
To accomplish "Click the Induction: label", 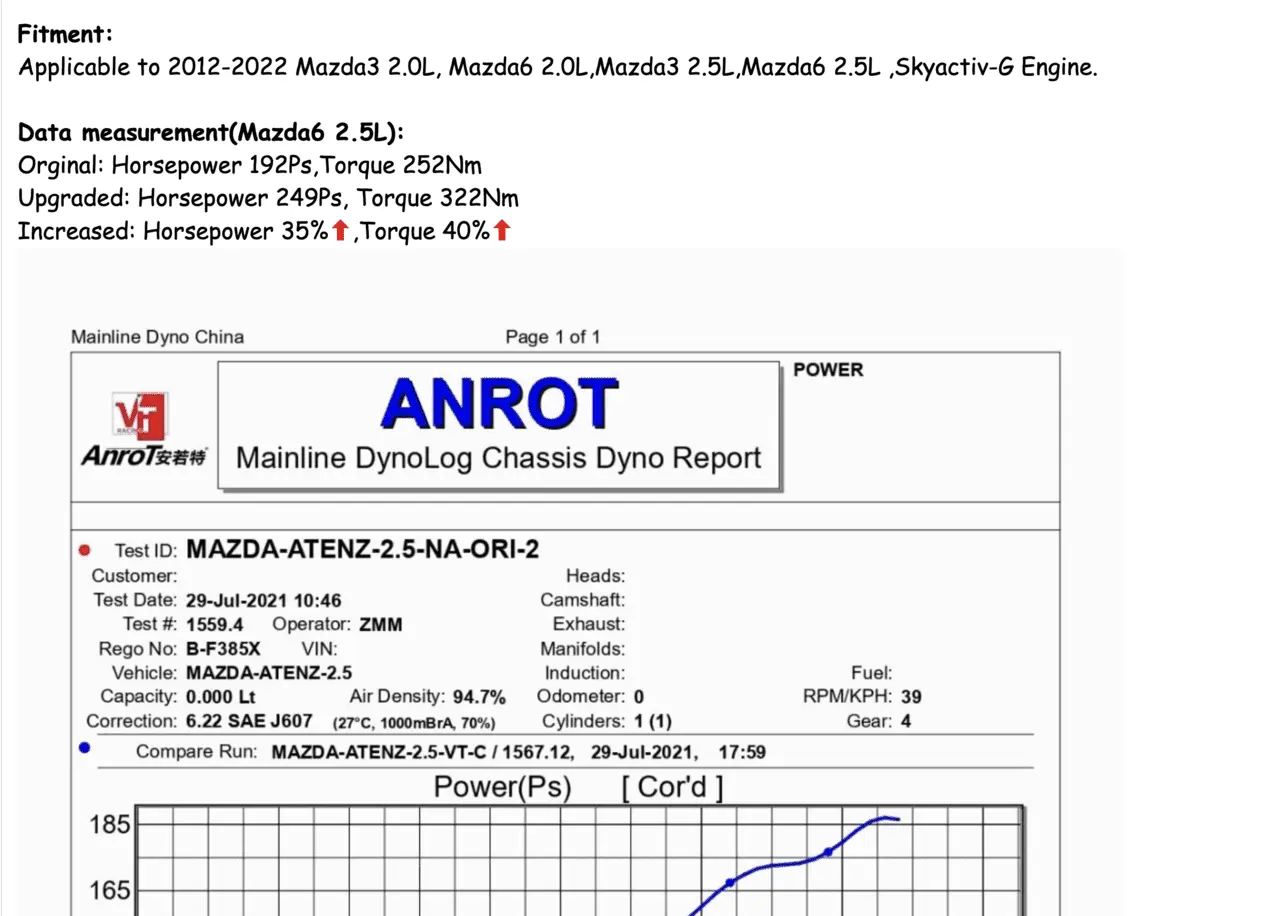I will [585, 673].
